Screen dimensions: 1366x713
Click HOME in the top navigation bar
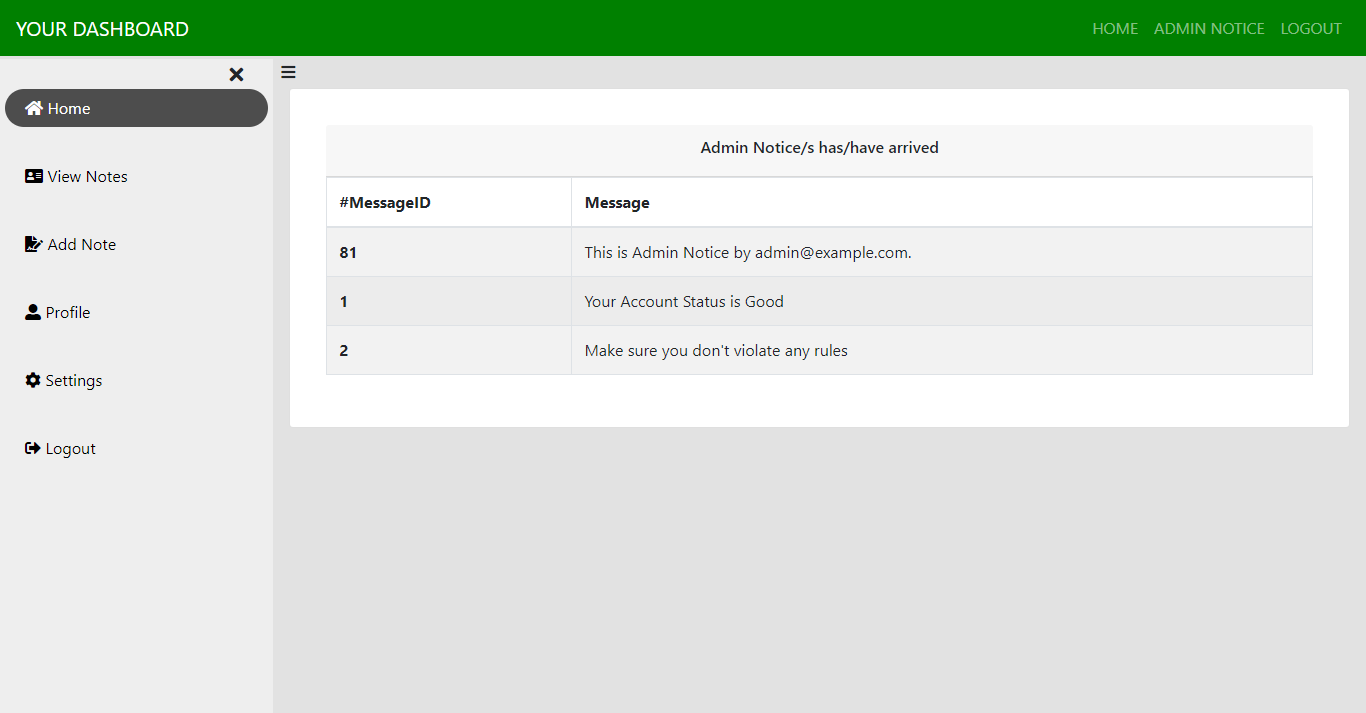click(1115, 29)
